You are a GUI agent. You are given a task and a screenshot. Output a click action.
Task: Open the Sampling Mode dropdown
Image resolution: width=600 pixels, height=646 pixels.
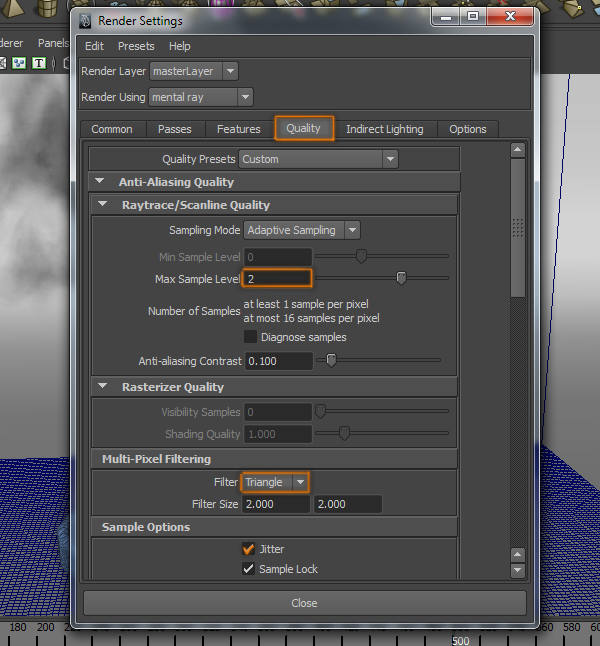pos(303,230)
